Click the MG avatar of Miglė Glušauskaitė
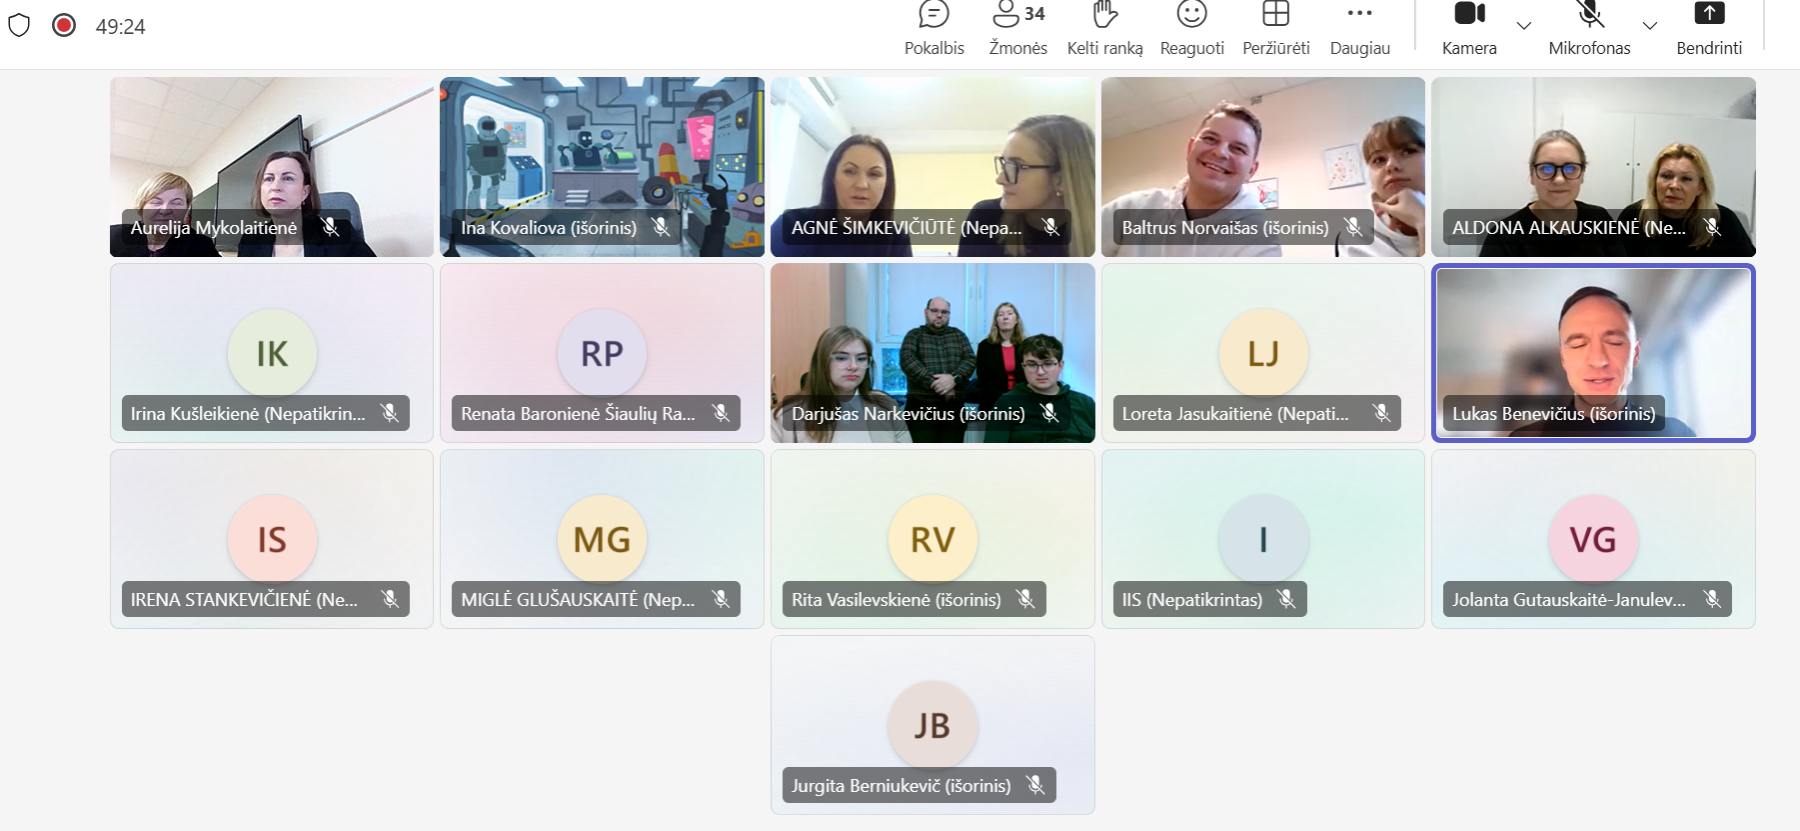Viewport: 1800px width, 831px height. pyautogui.click(x=602, y=540)
